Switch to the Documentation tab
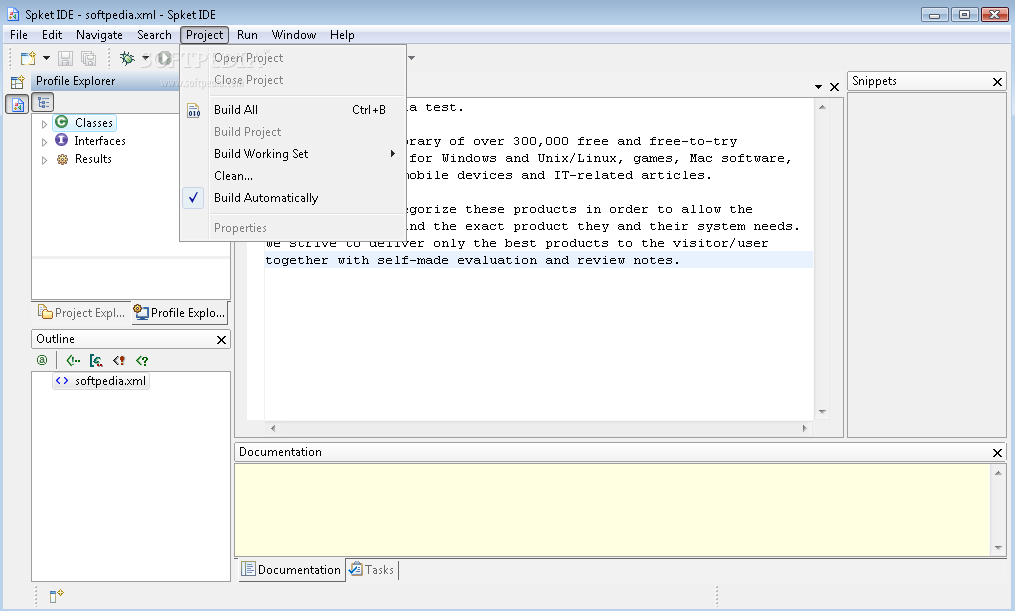Screen dimensions: 1015x611 pyautogui.click(x=291, y=570)
